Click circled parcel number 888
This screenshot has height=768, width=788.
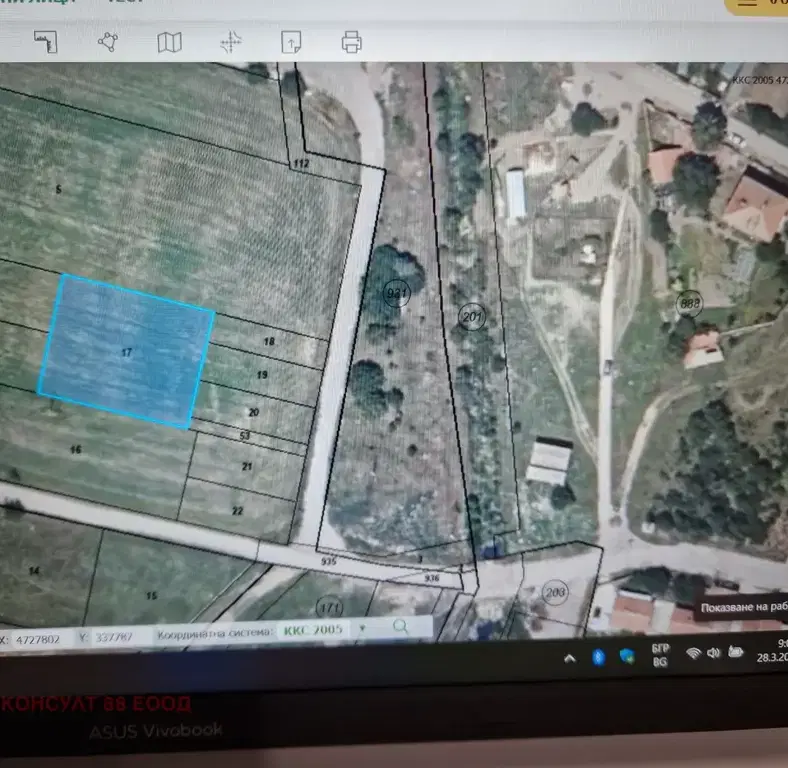point(689,304)
